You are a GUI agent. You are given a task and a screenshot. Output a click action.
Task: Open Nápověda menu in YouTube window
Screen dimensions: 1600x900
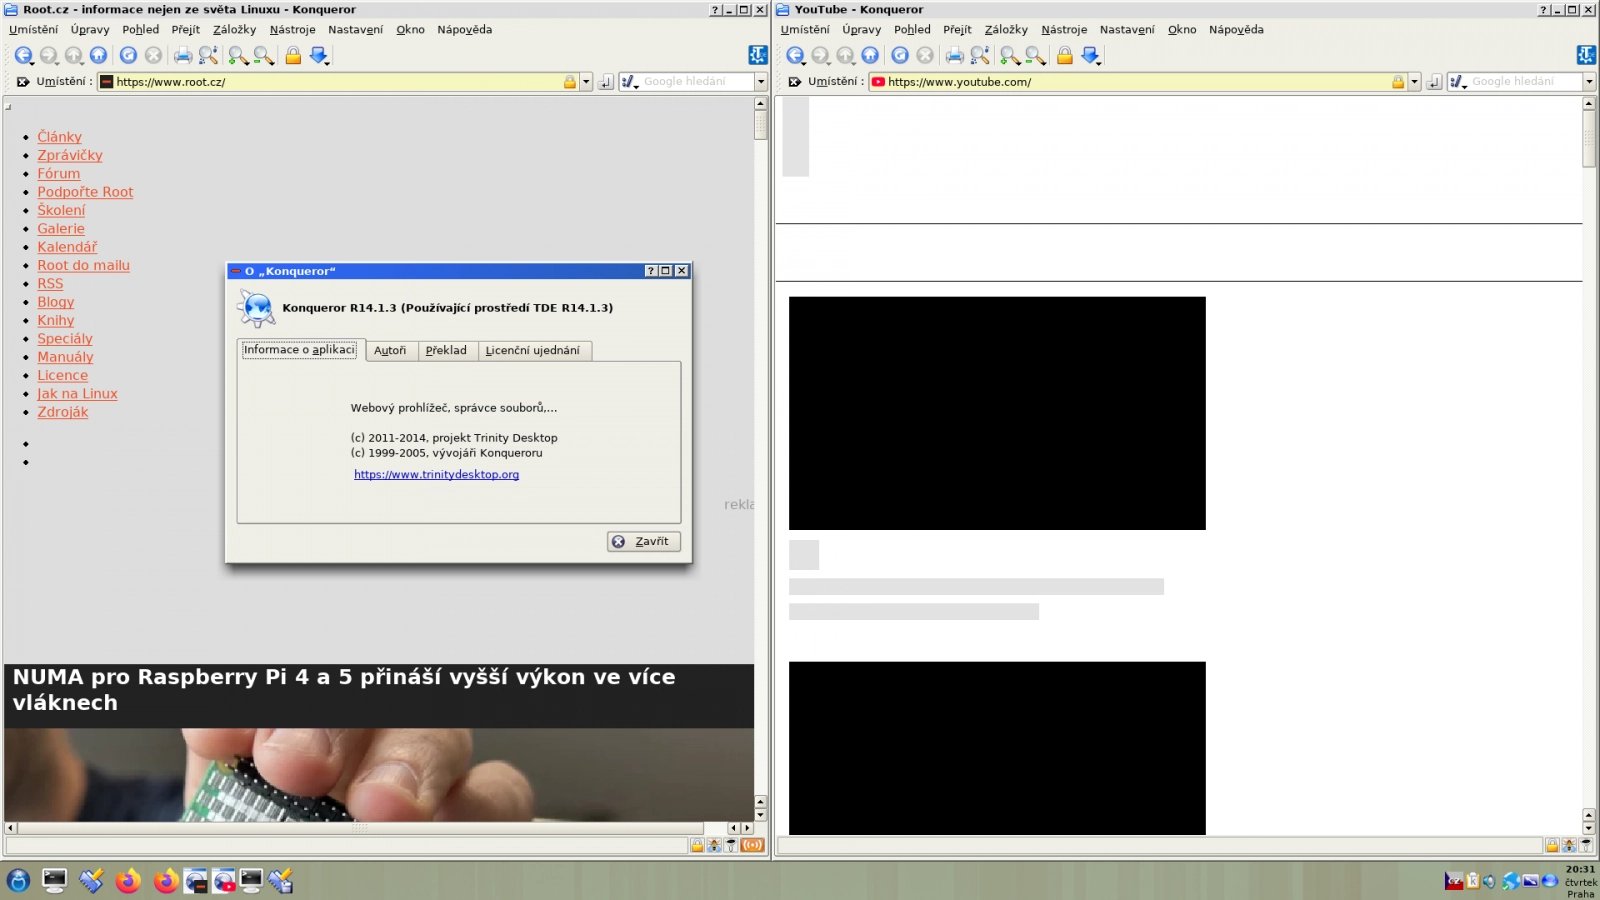click(1236, 30)
